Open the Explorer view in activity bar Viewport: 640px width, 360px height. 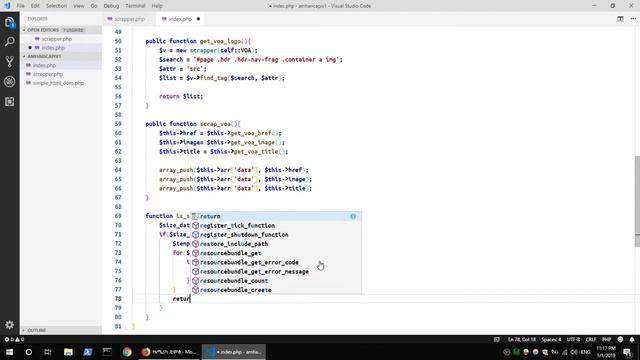coord(10,22)
